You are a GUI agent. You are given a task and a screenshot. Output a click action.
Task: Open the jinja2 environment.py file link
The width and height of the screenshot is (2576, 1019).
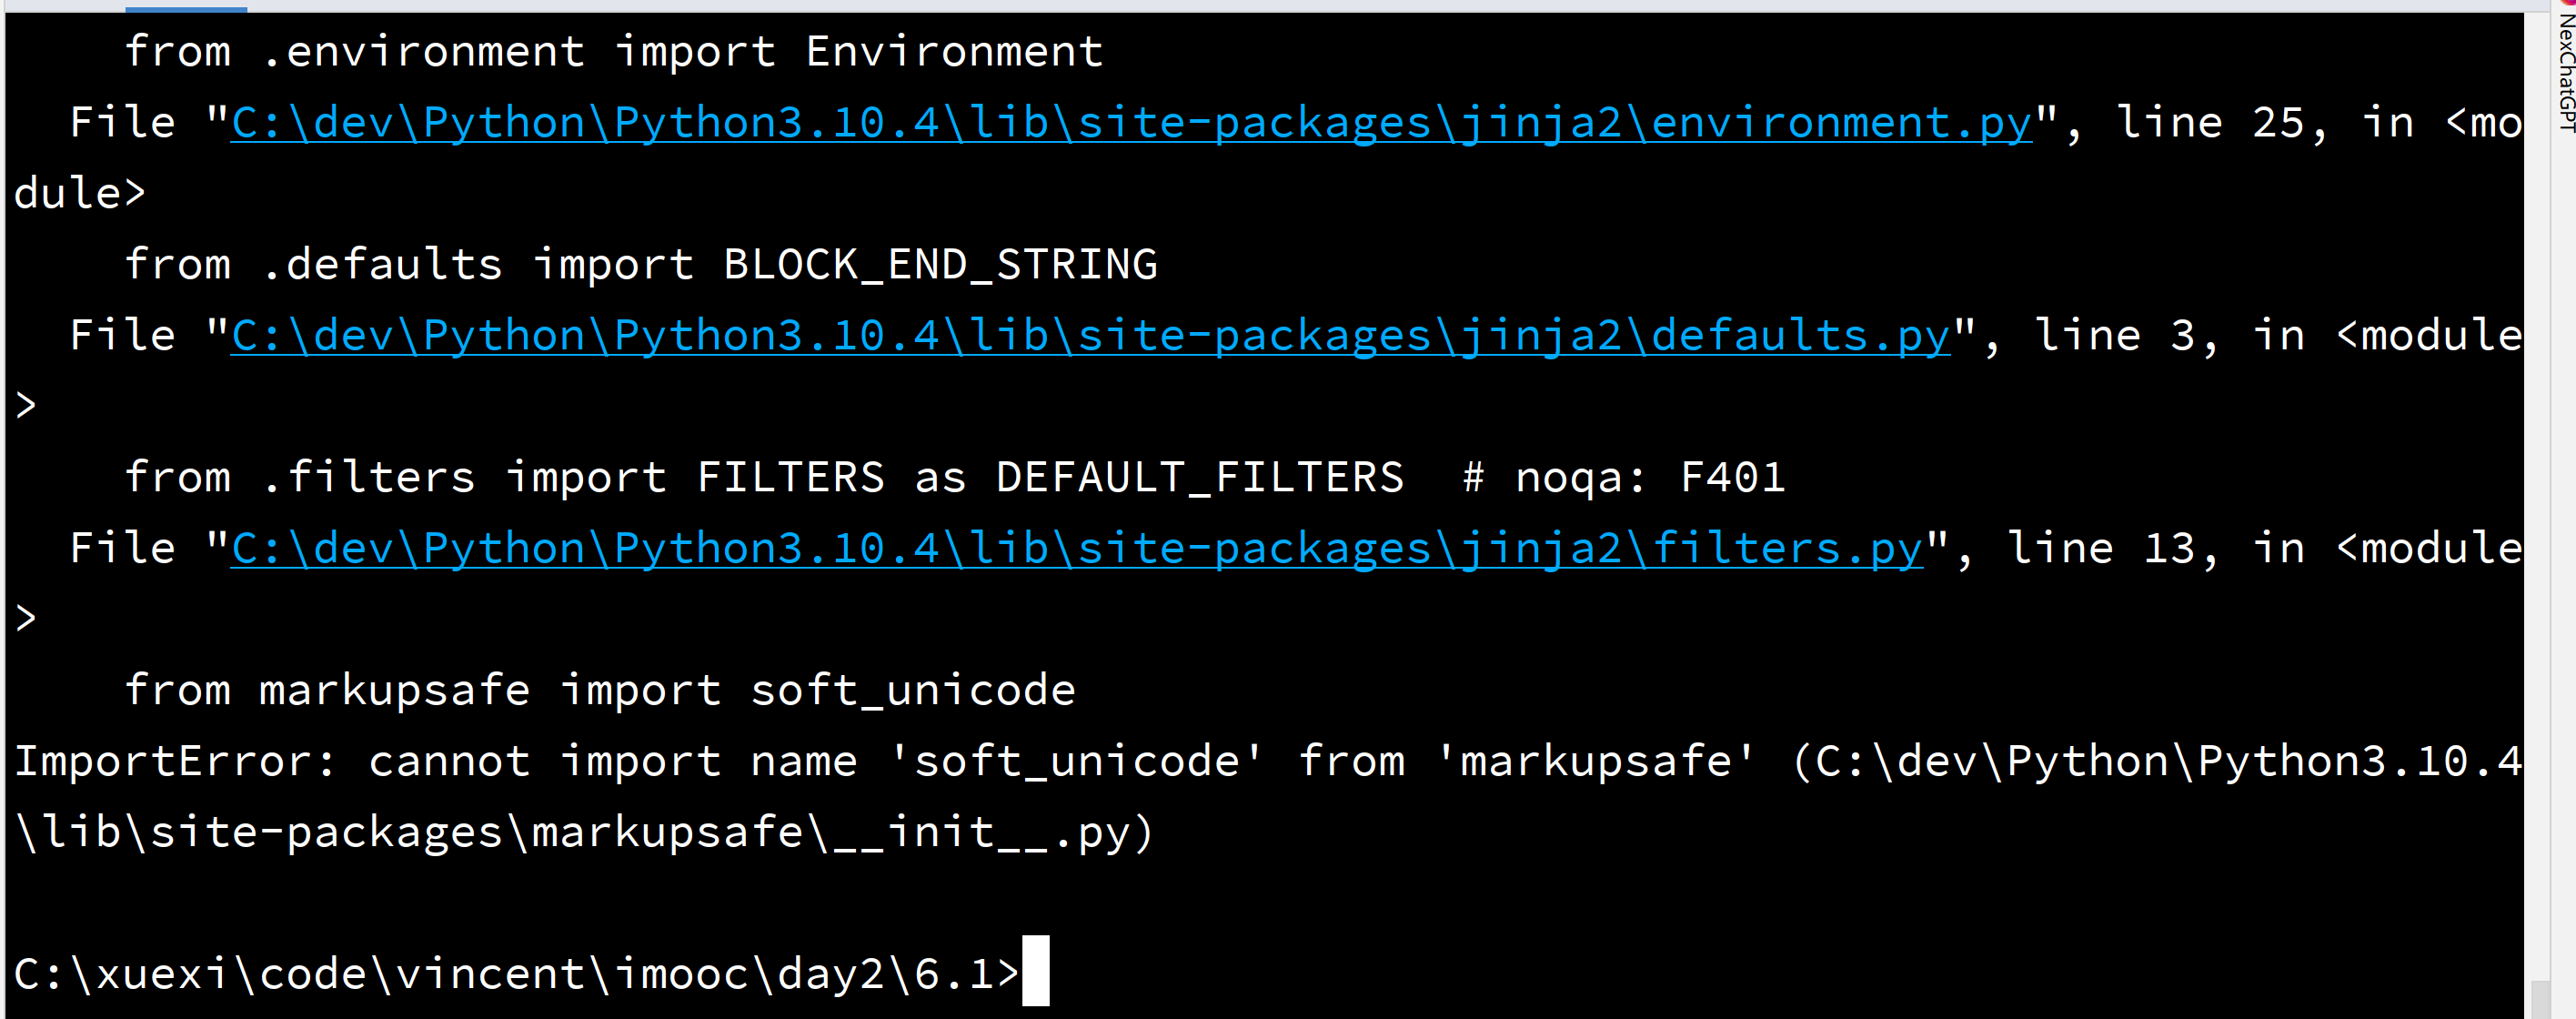(1131, 124)
